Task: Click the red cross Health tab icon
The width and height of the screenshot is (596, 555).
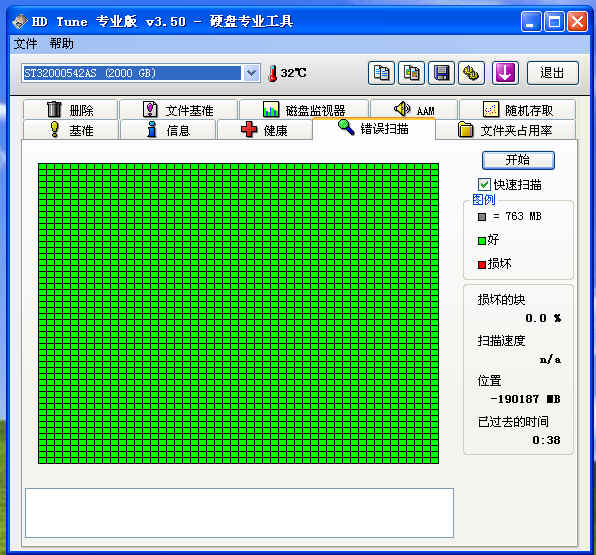Action: [249, 130]
